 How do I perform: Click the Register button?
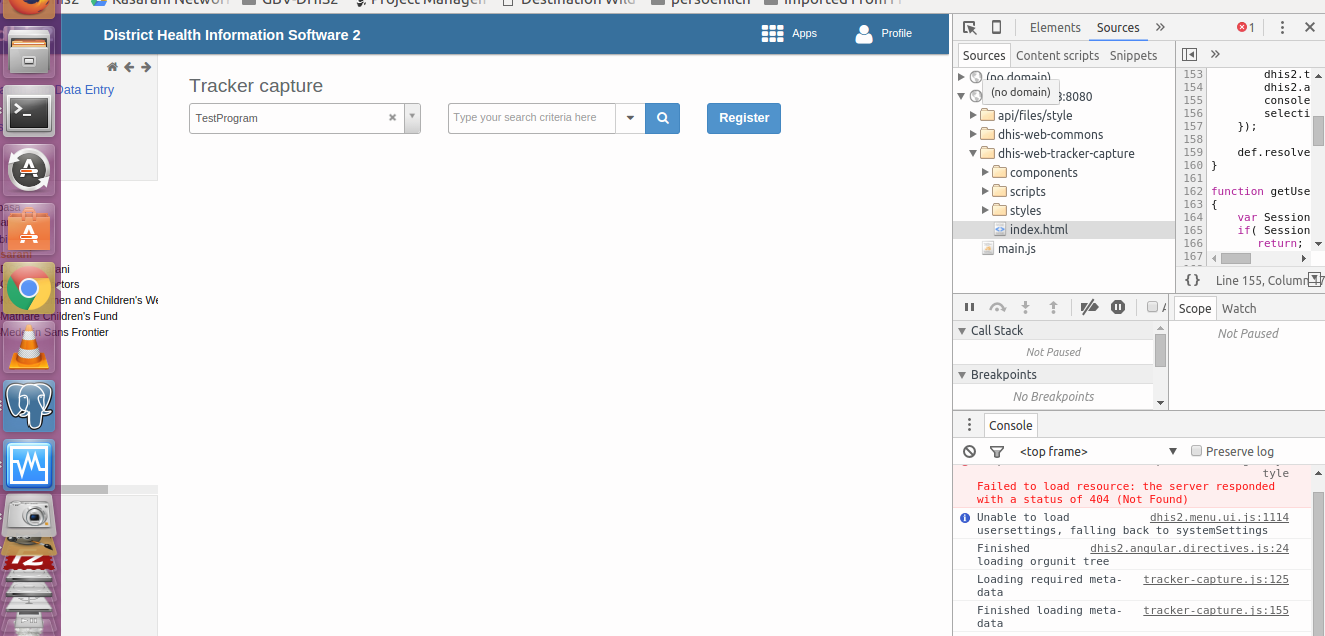click(744, 118)
